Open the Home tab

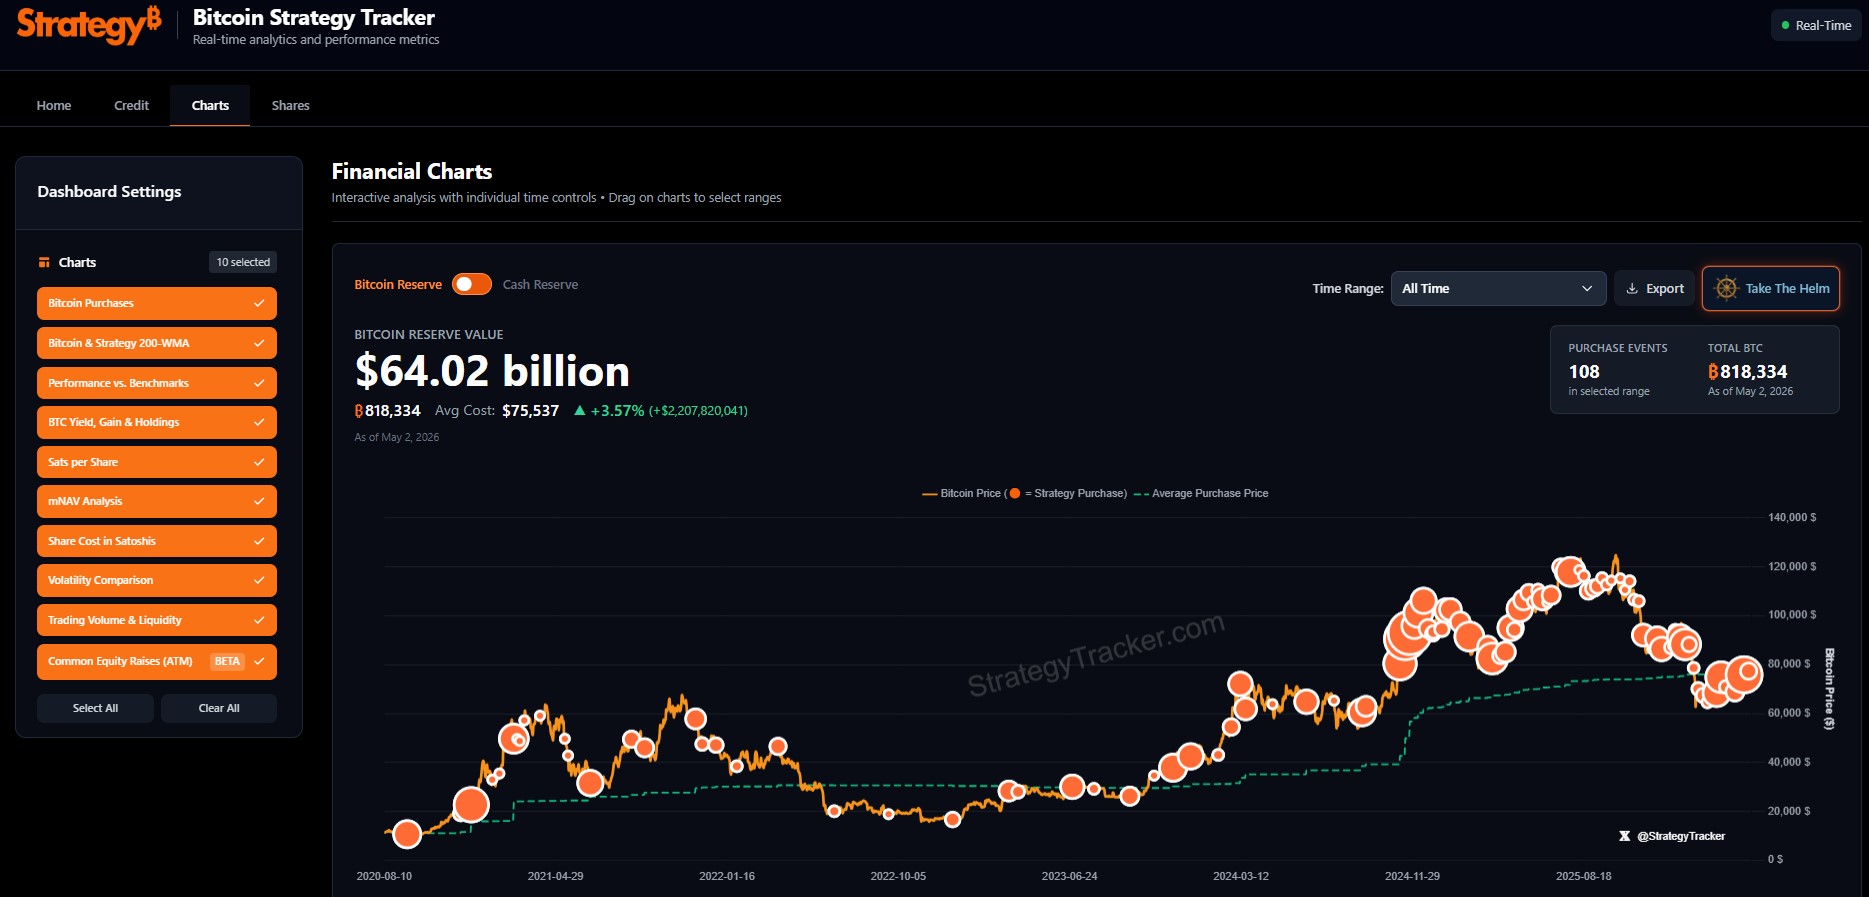pos(54,106)
